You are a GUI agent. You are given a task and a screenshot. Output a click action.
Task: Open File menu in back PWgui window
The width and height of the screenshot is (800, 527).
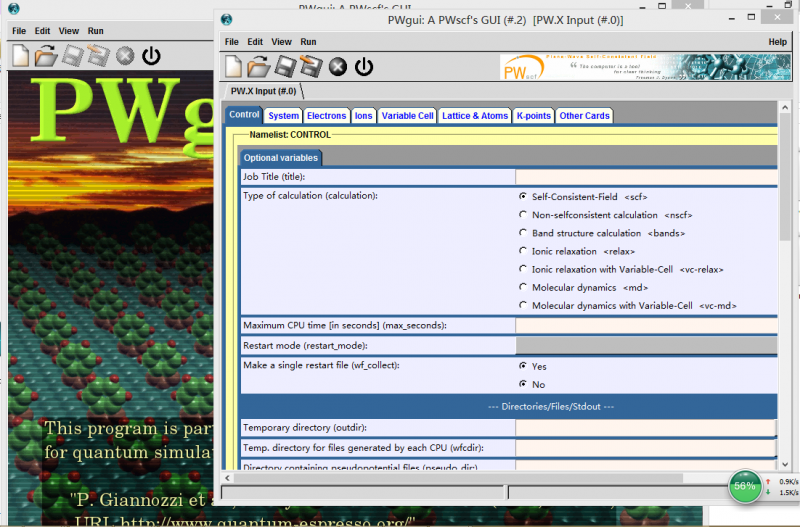(19, 31)
